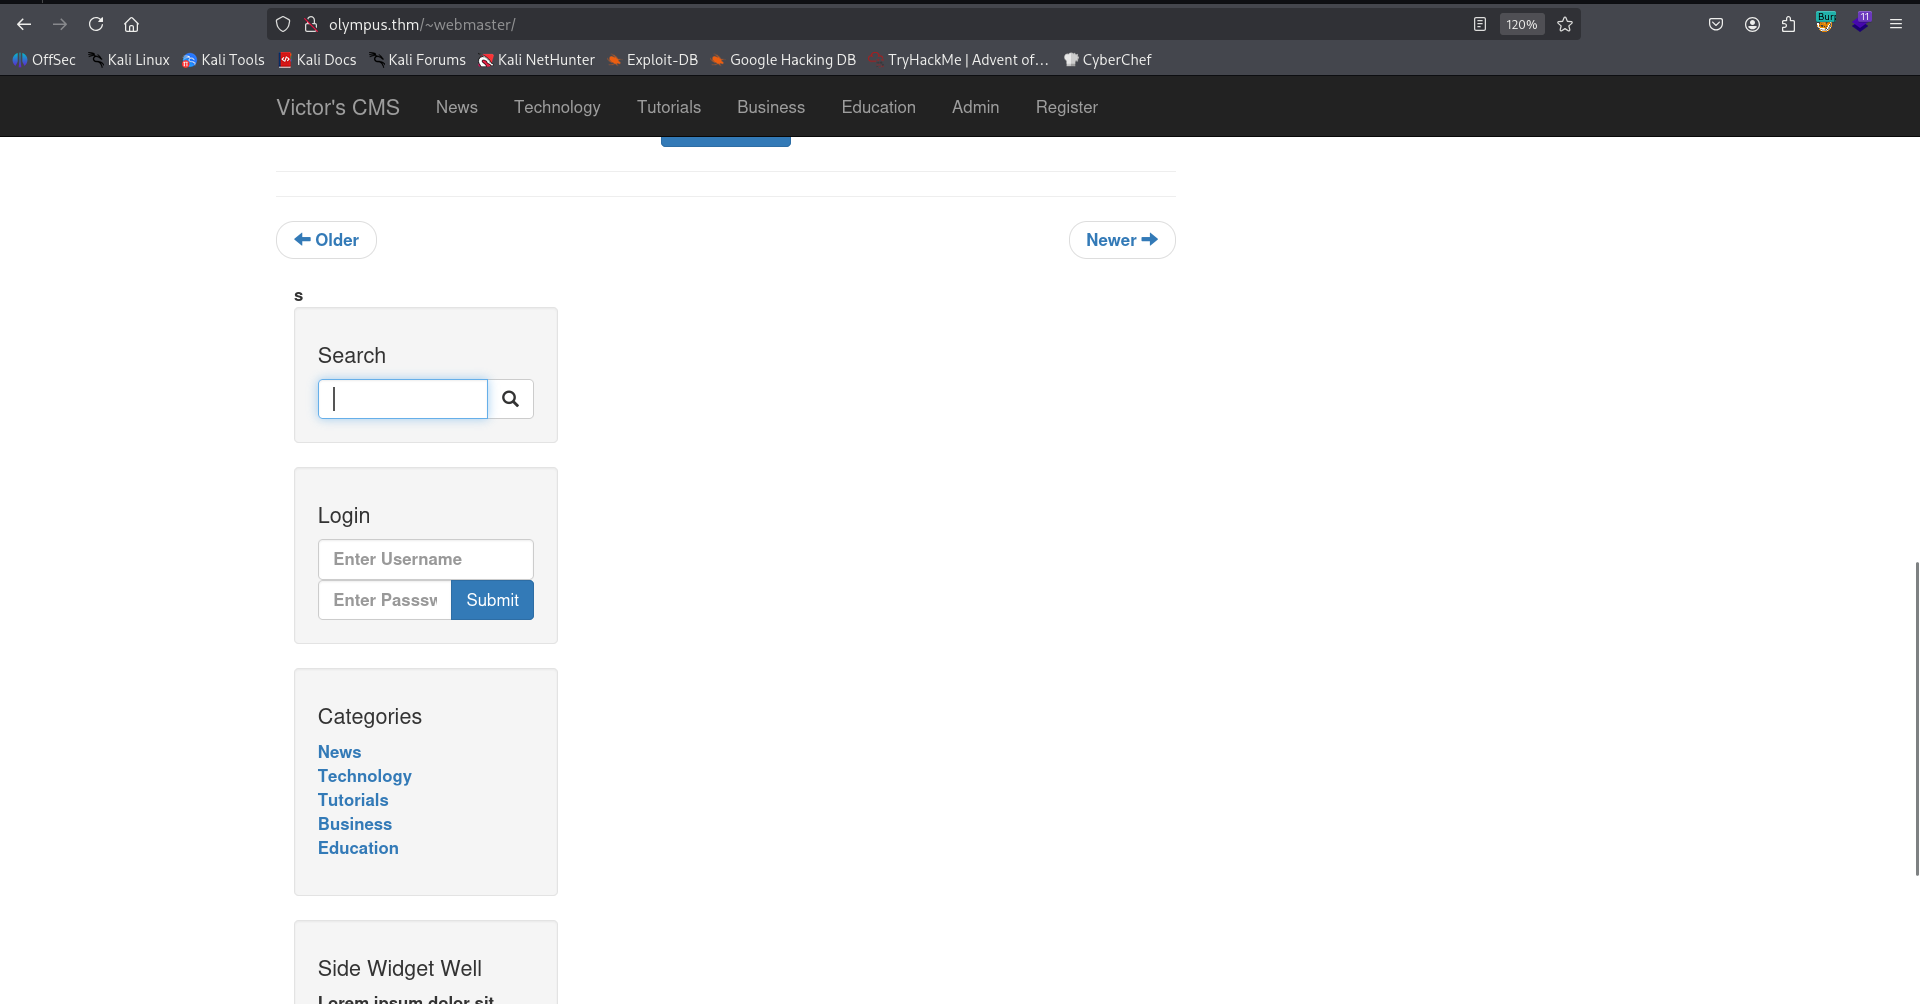Click the shield tracking protection icon
This screenshot has height=1004, width=1920.
[x=283, y=24]
